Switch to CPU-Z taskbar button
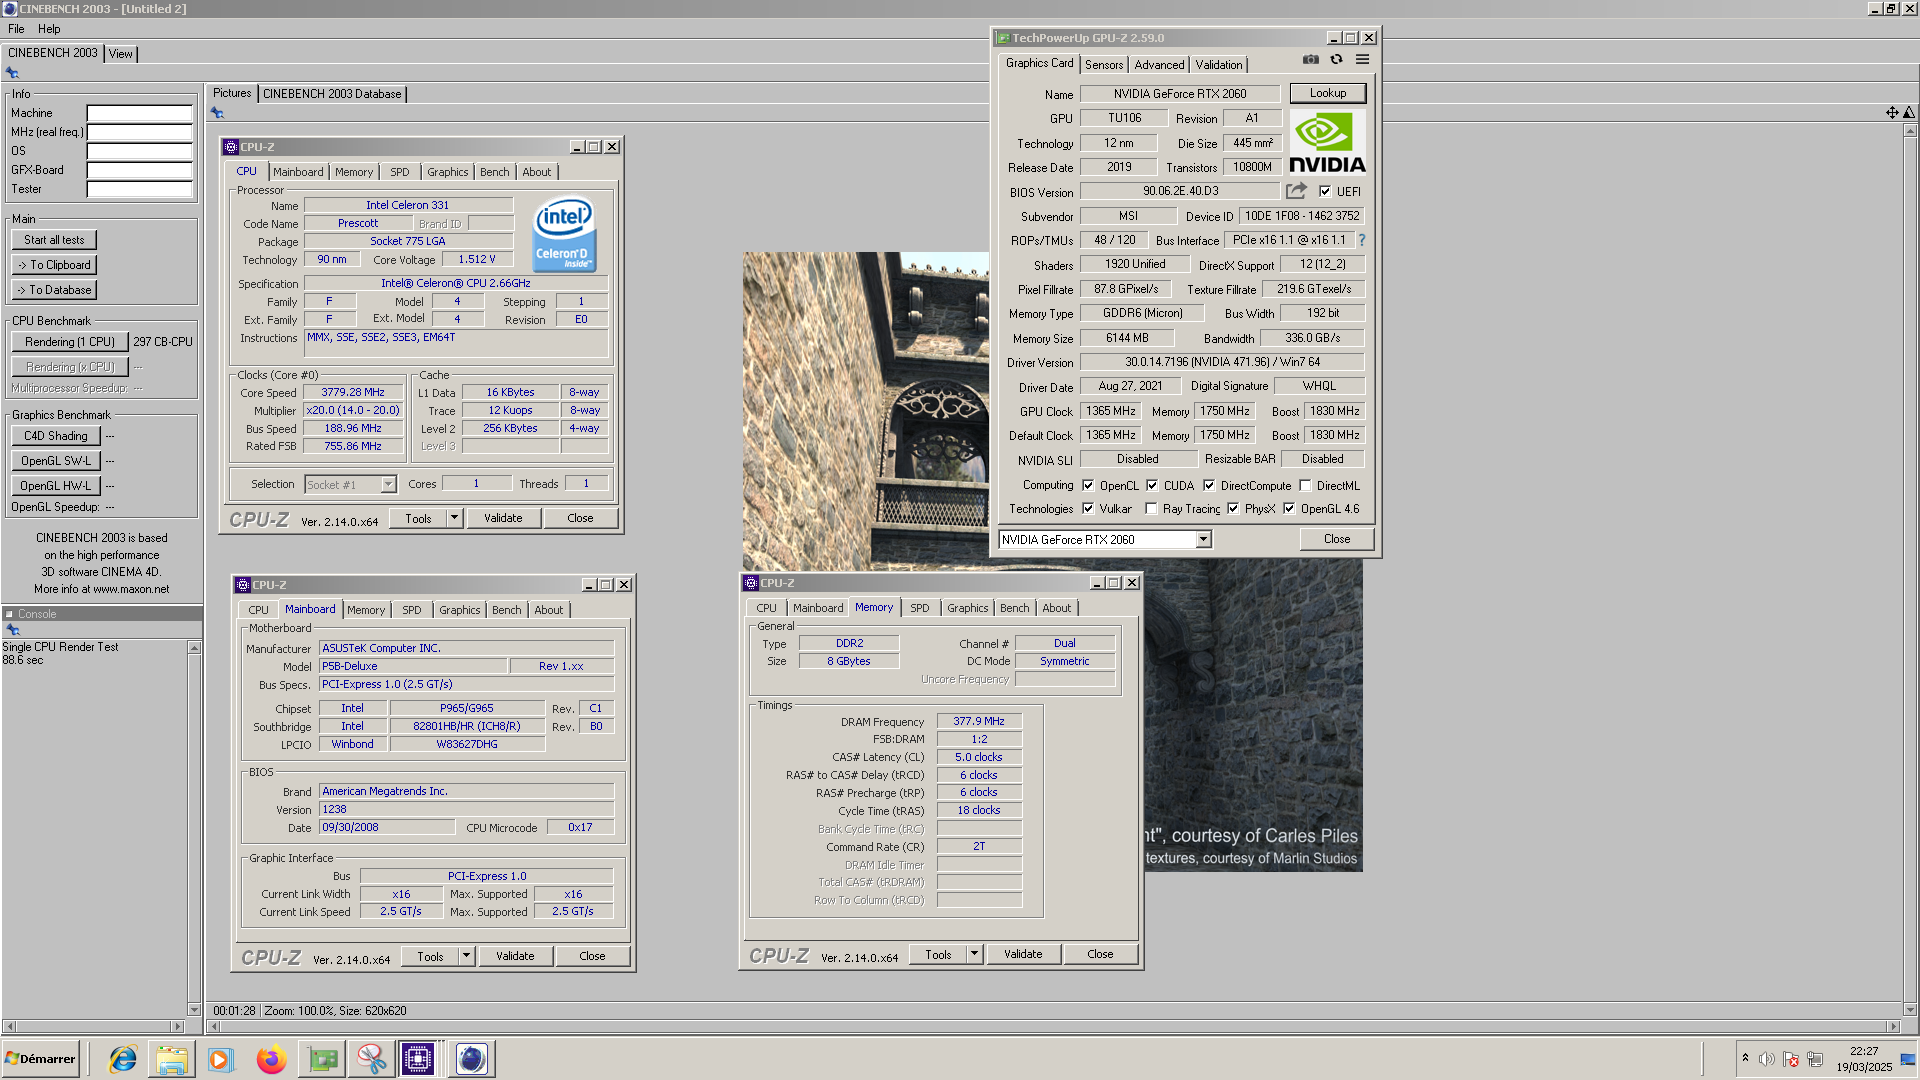The width and height of the screenshot is (1920, 1080). (418, 1059)
